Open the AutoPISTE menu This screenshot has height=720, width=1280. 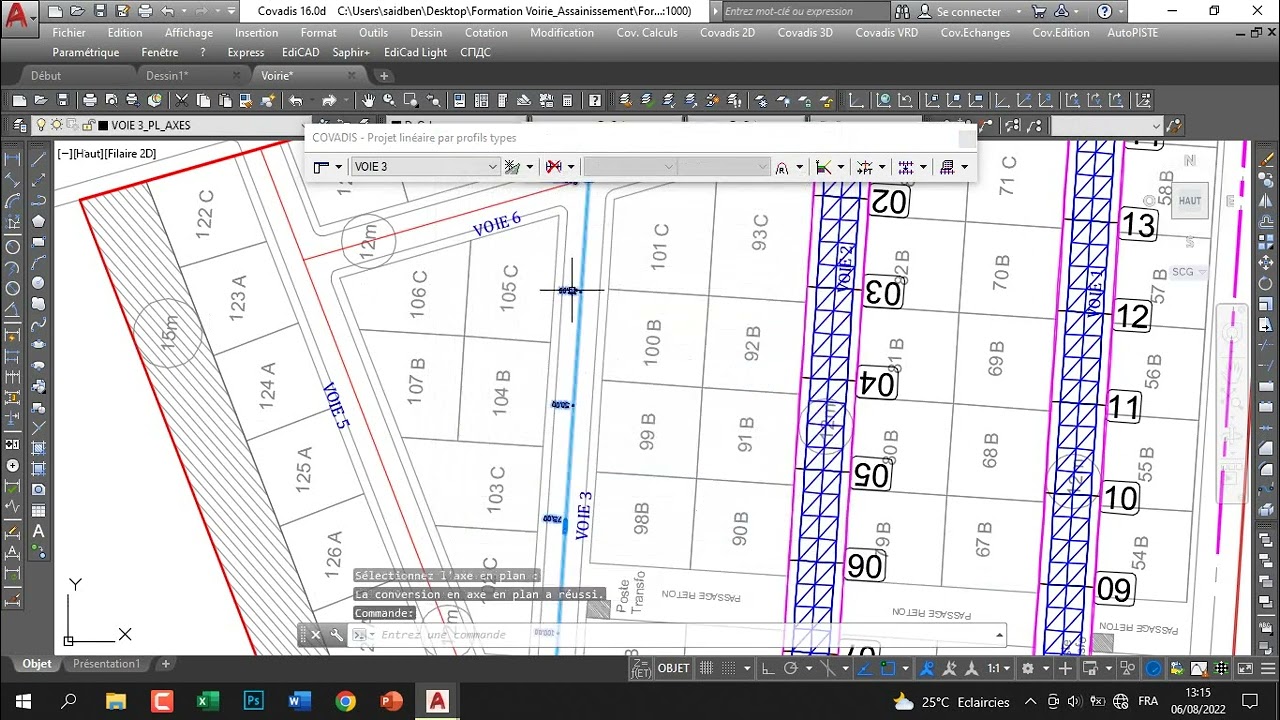[1133, 32]
